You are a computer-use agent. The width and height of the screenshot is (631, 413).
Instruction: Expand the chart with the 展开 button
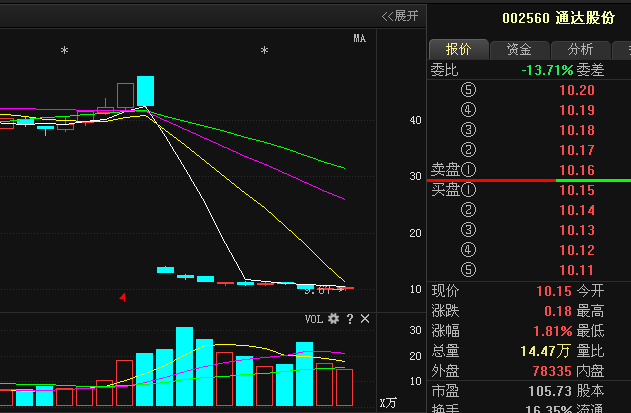(400, 16)
